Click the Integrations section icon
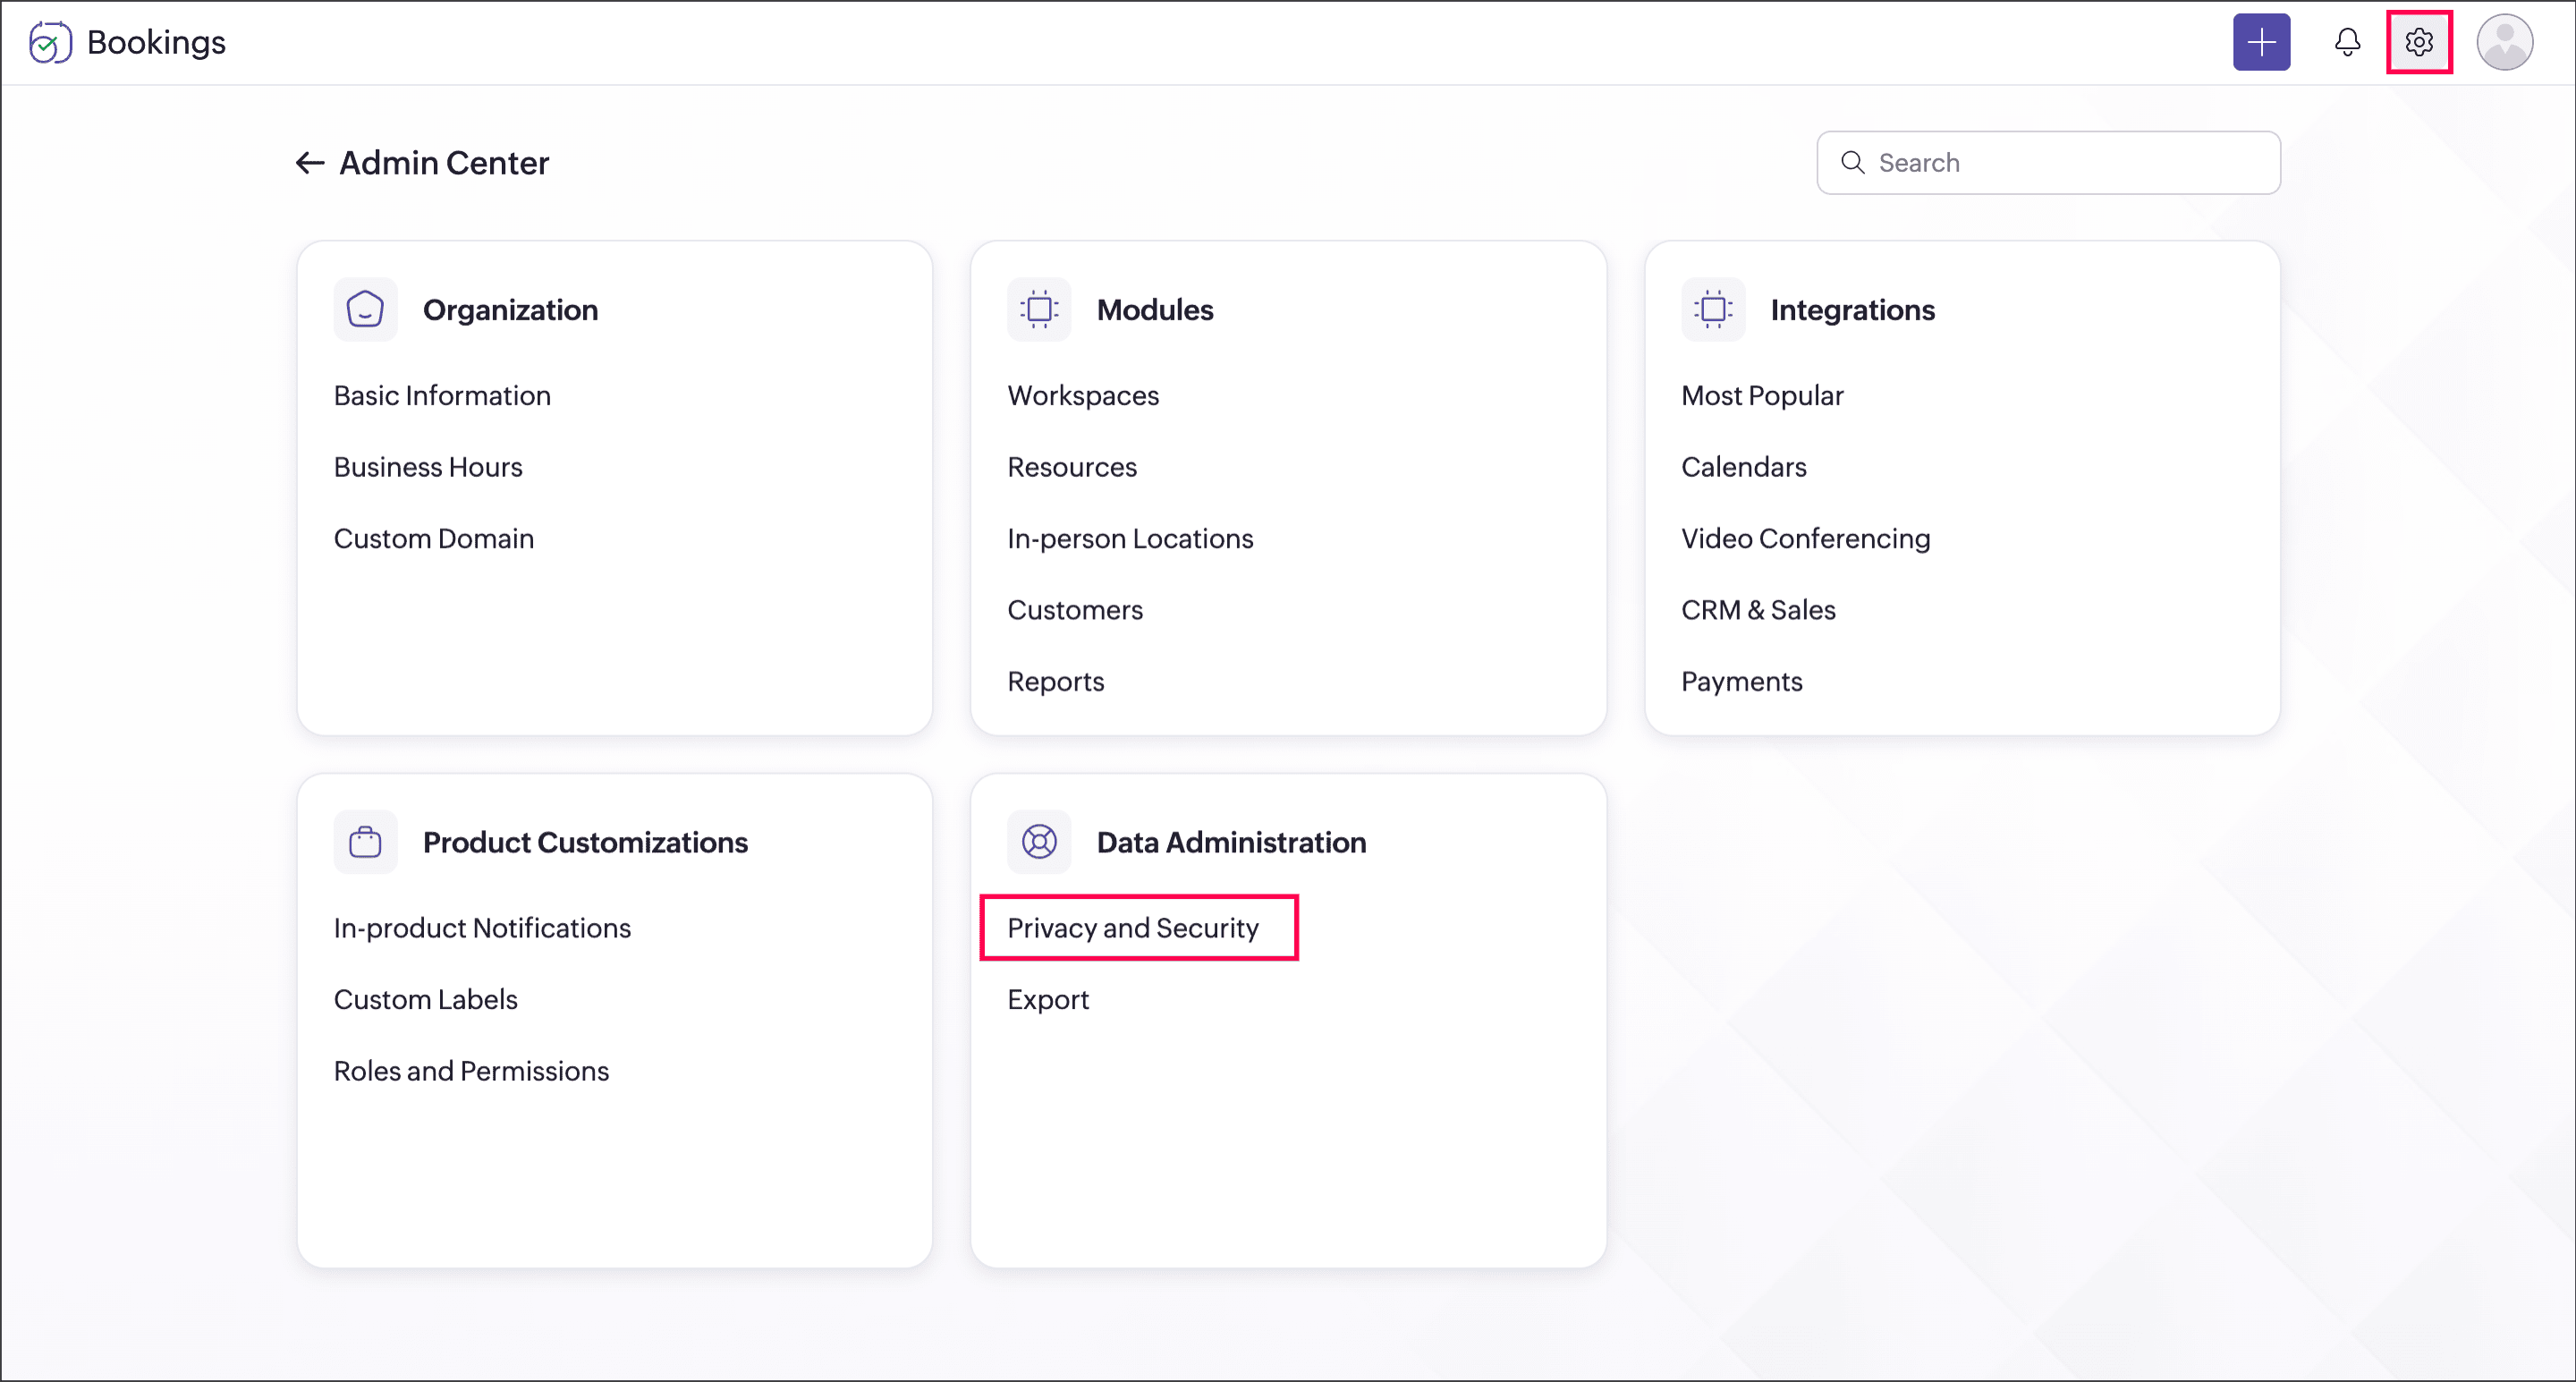The height and width of the screenshot is (1382, 2576). tap(1713, 310)
